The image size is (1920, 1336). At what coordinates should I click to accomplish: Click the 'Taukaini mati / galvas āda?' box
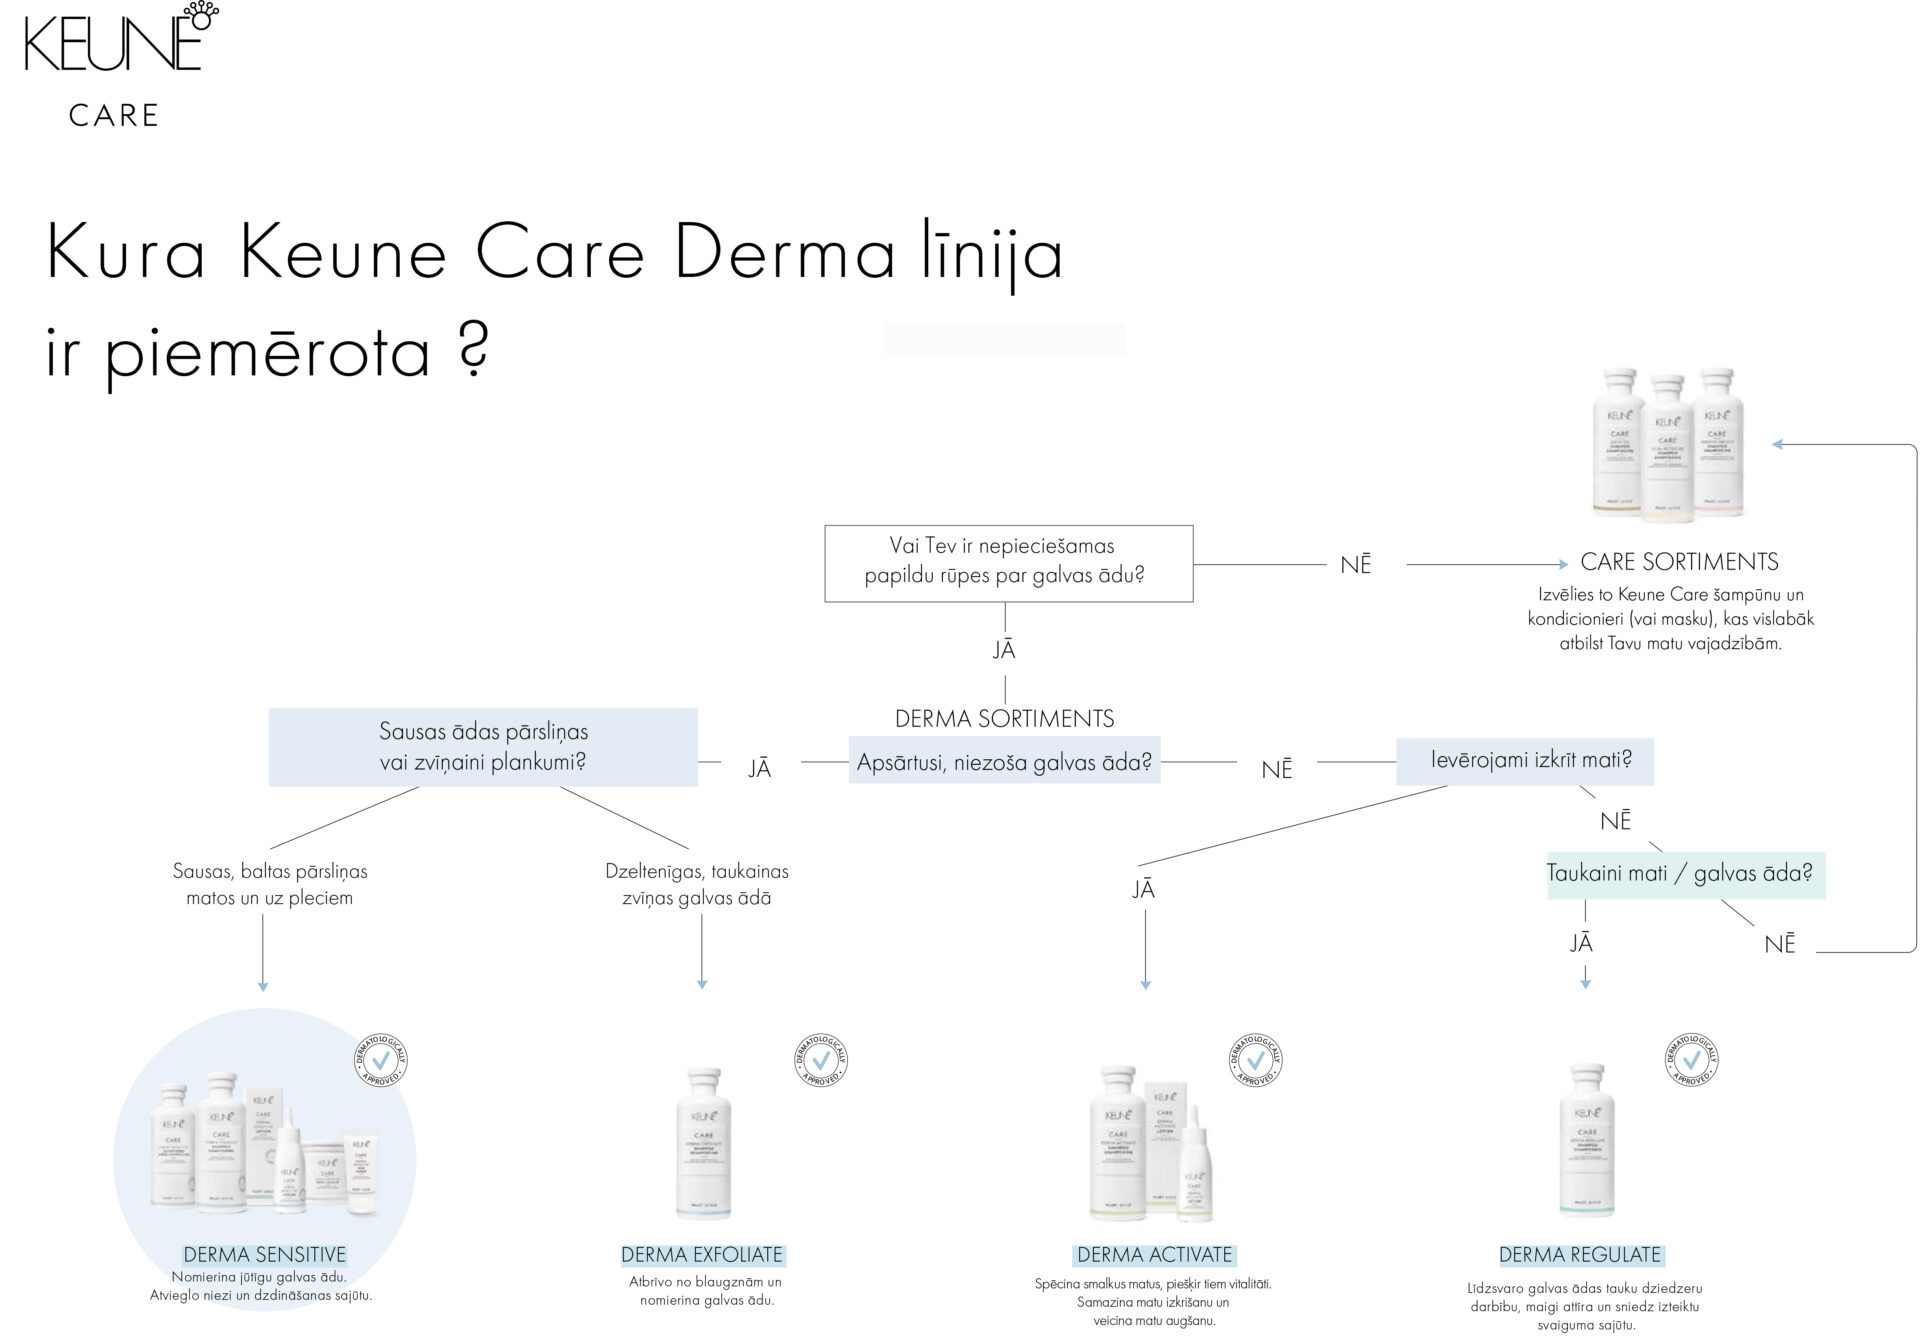pos(1685,874)
